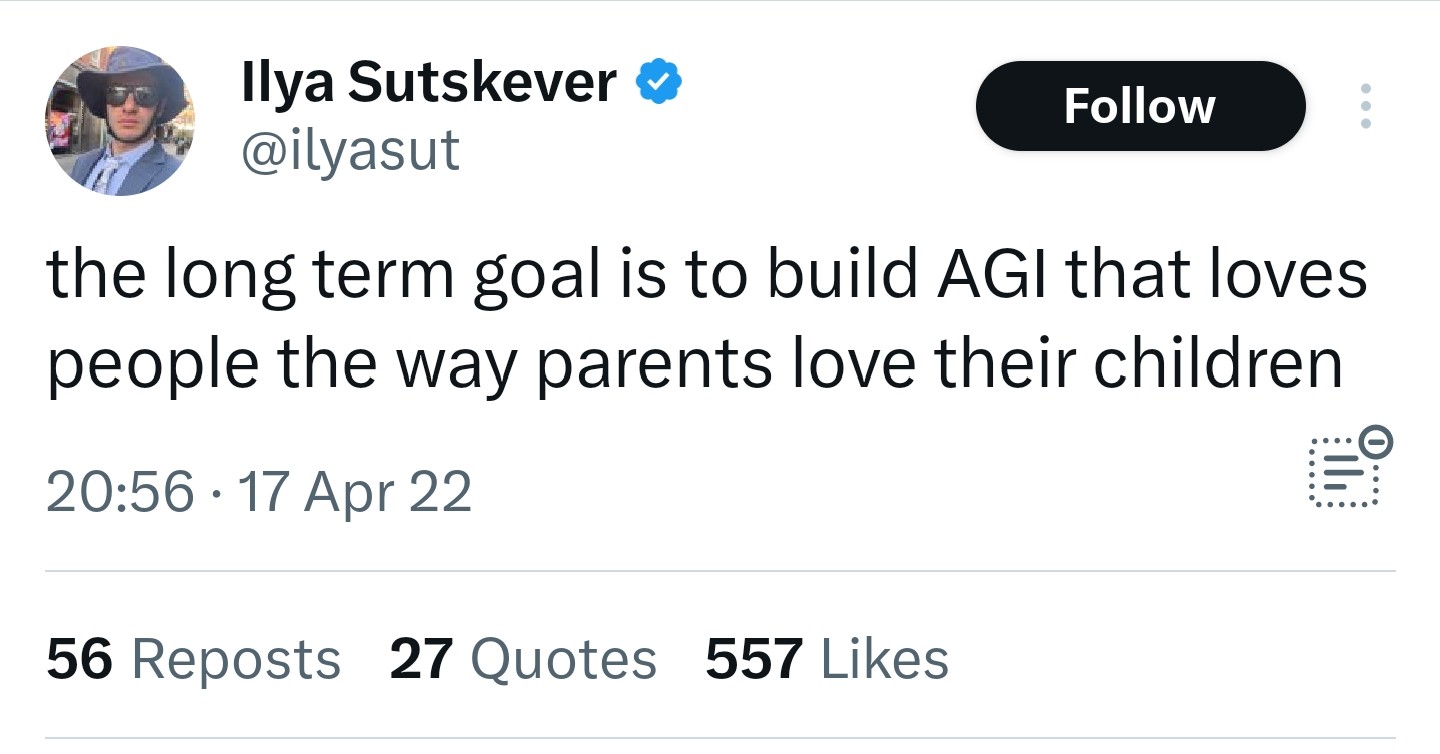Open Ilya Sutskever's profile picture
The width and height of the screenshot is (1440, 754).
pyautogui.click(x=120, y=120)
